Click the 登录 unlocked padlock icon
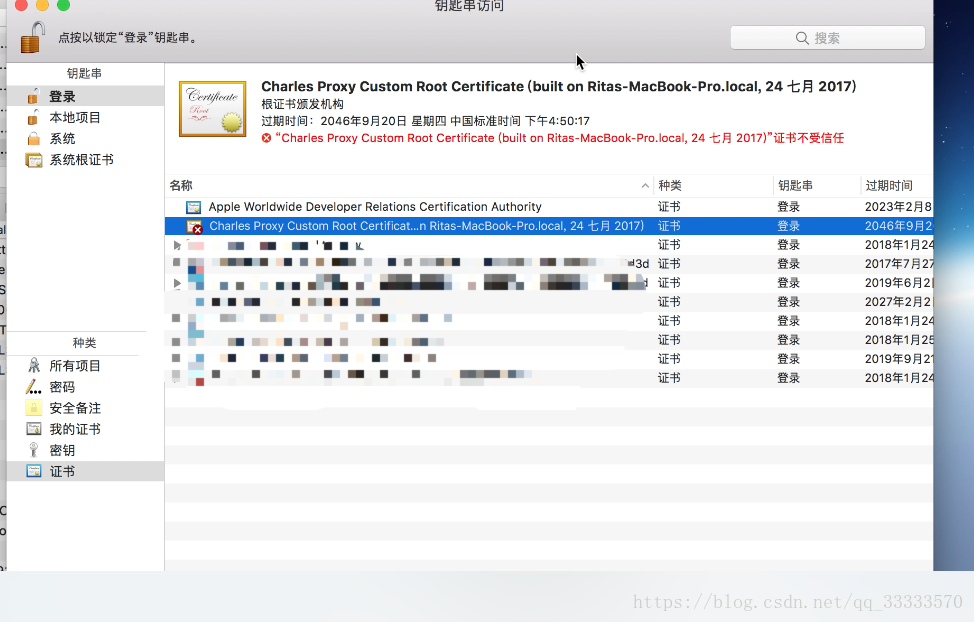This screenshot has width=974, height=622. coord(34,96)
